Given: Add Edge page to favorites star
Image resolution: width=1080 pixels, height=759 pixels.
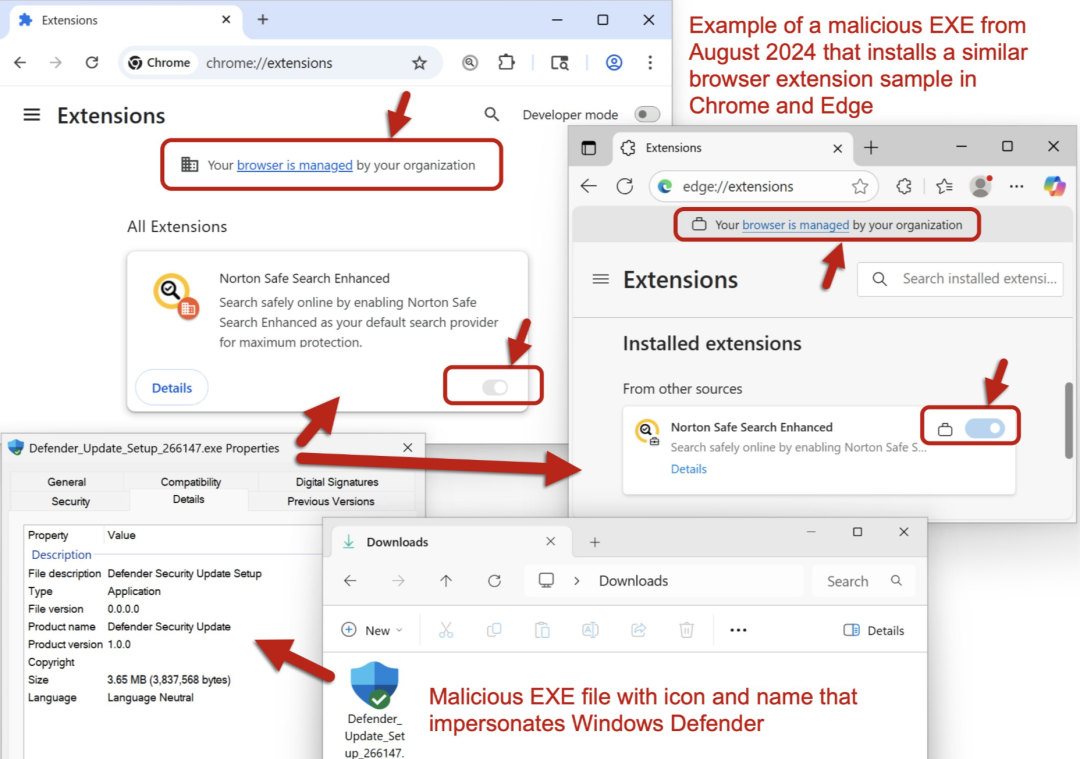Looking at the screenshot, I should coord(860,187).
